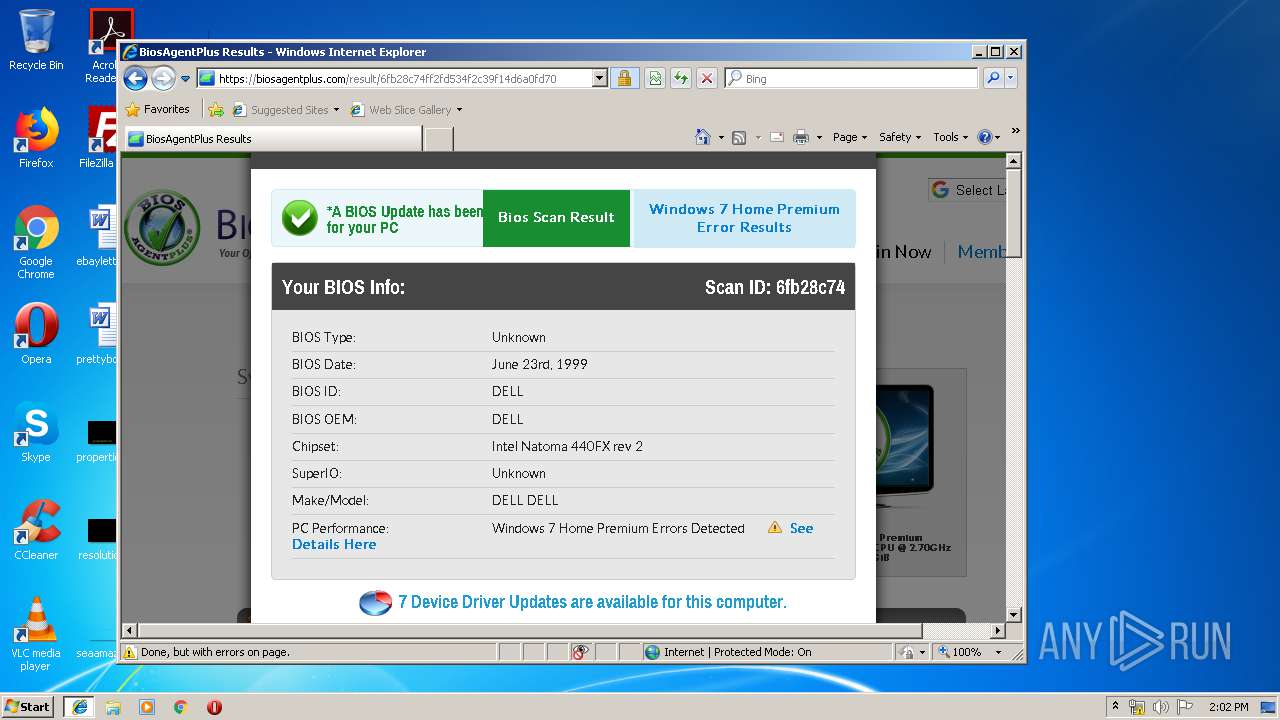The image size is (1280, 720).
Task: Click inside the Bing search box
Action: point(859,78)
